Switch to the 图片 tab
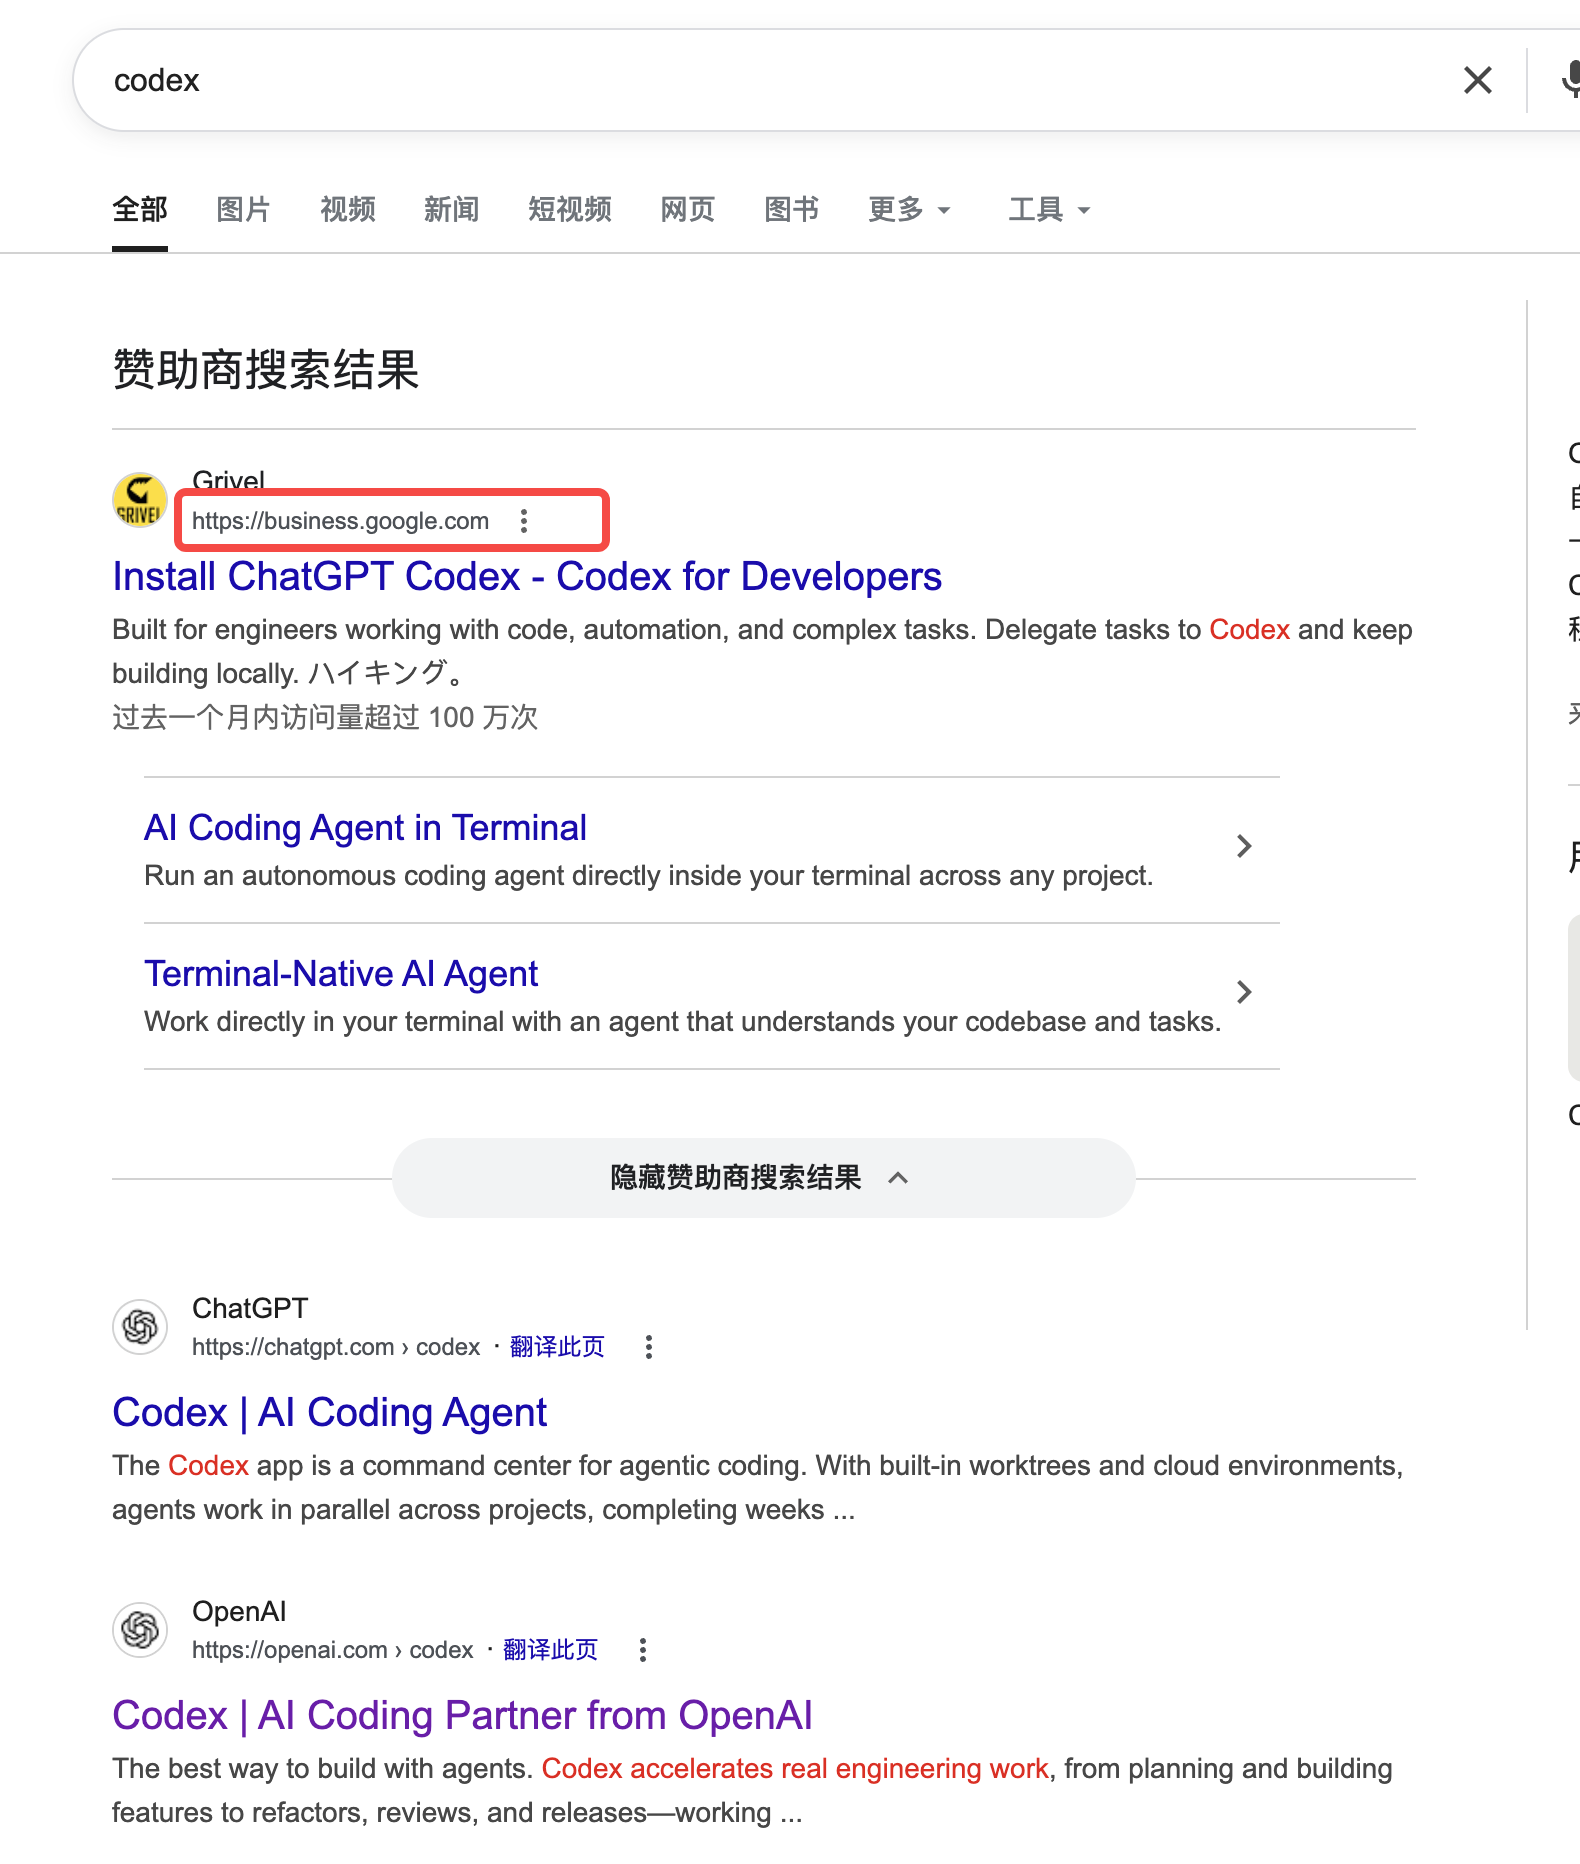Image resolution: width=1580 pixels, height=1864 pixels. click(244, 210)
